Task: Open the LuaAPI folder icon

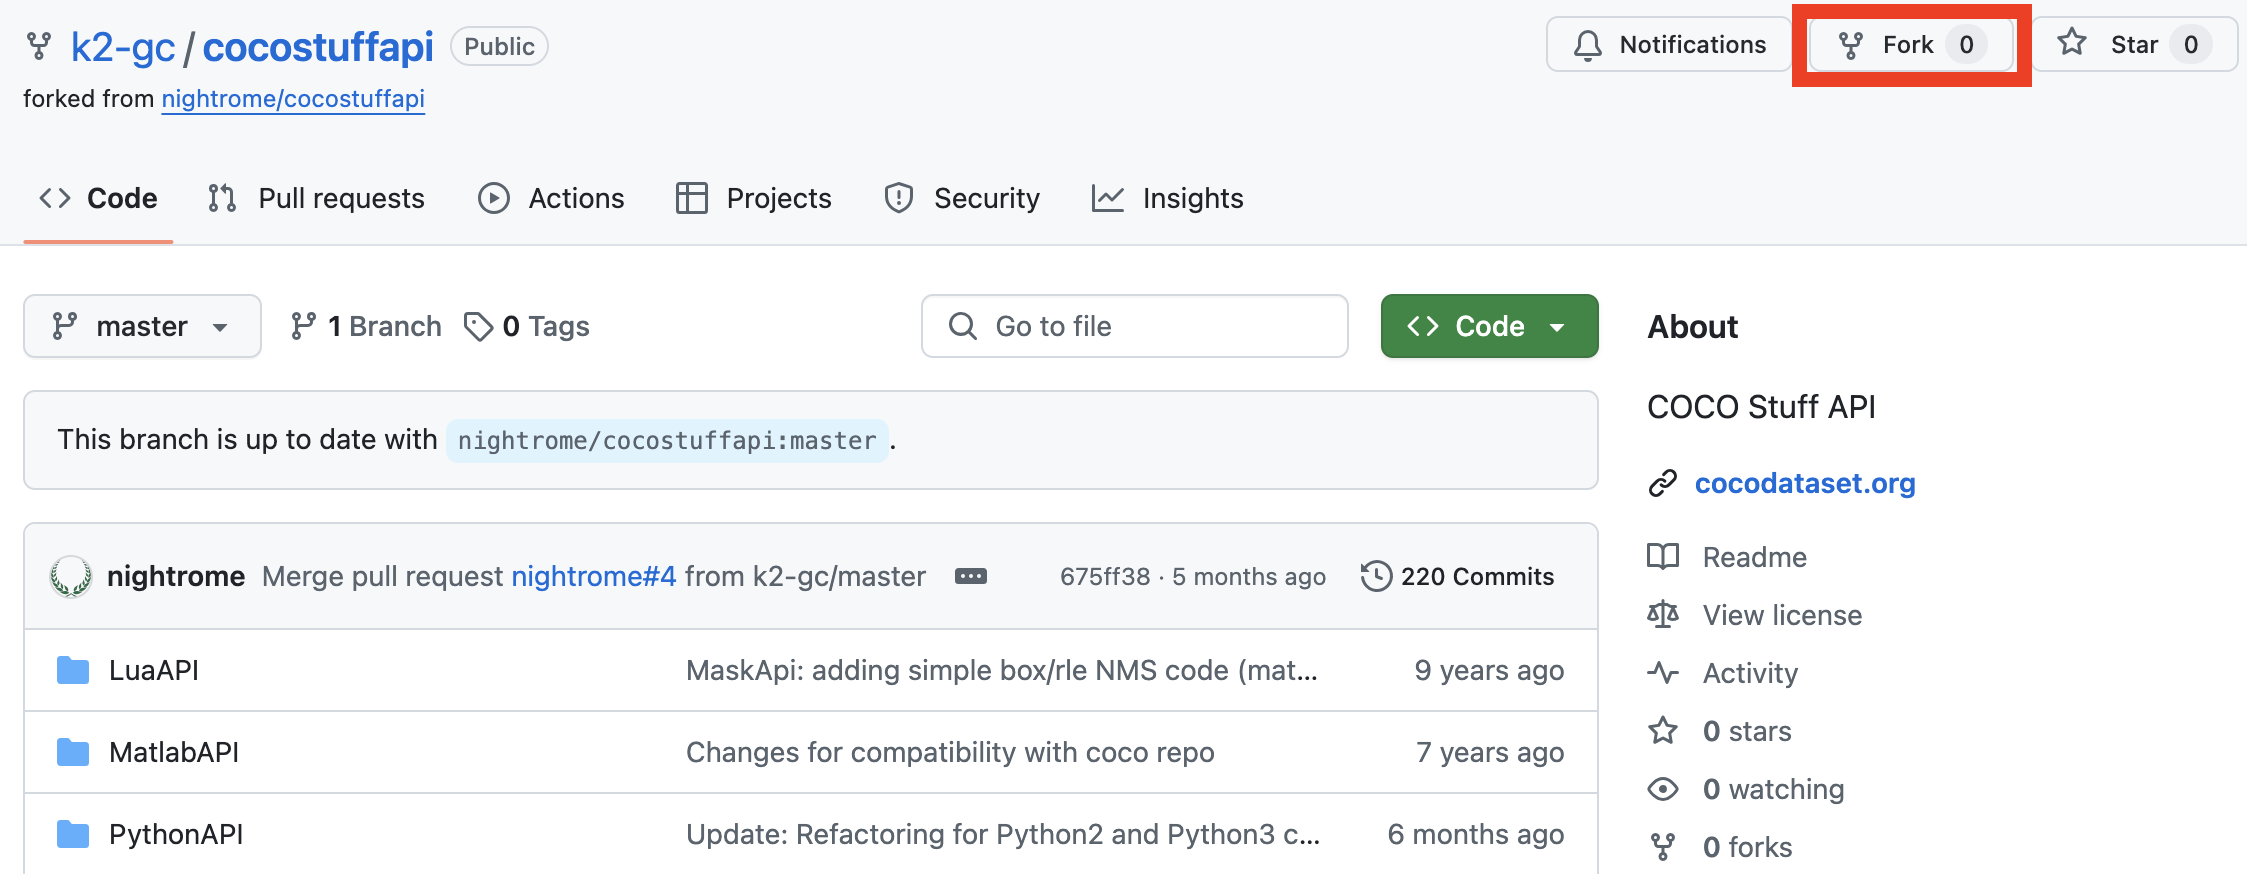Action: click(73, 670)
